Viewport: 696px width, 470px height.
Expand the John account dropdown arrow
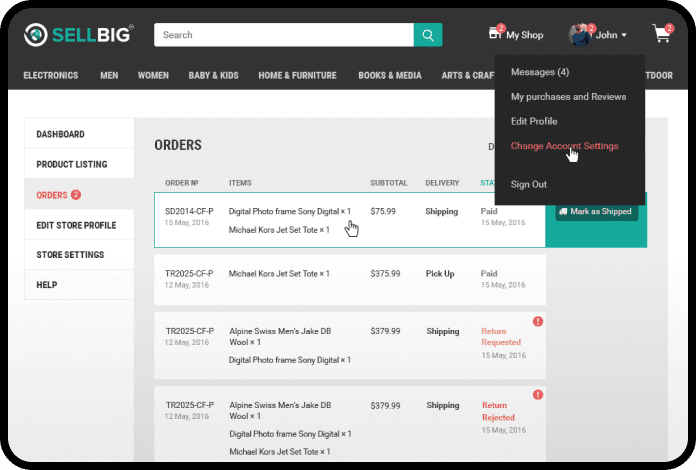(x=624, y=35)
